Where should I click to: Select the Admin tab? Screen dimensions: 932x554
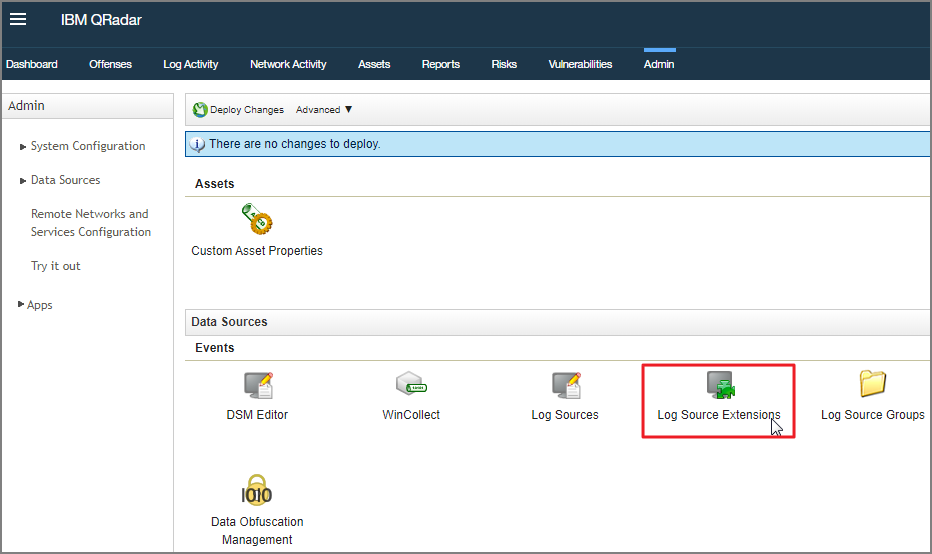(659, 64)
